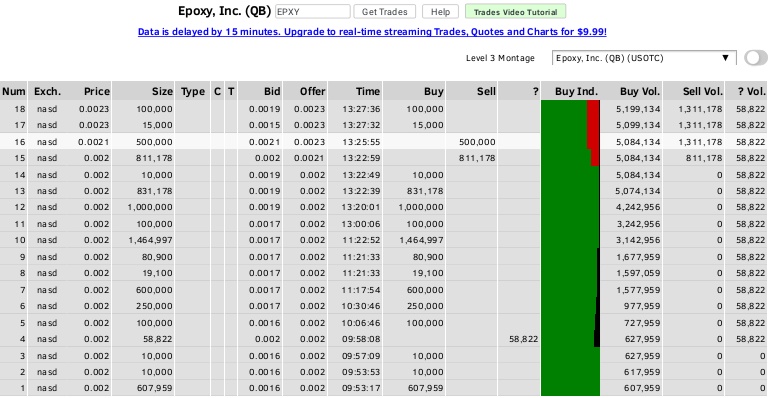
Task: Open the Trades Video Tutorial
Action: 515,12
